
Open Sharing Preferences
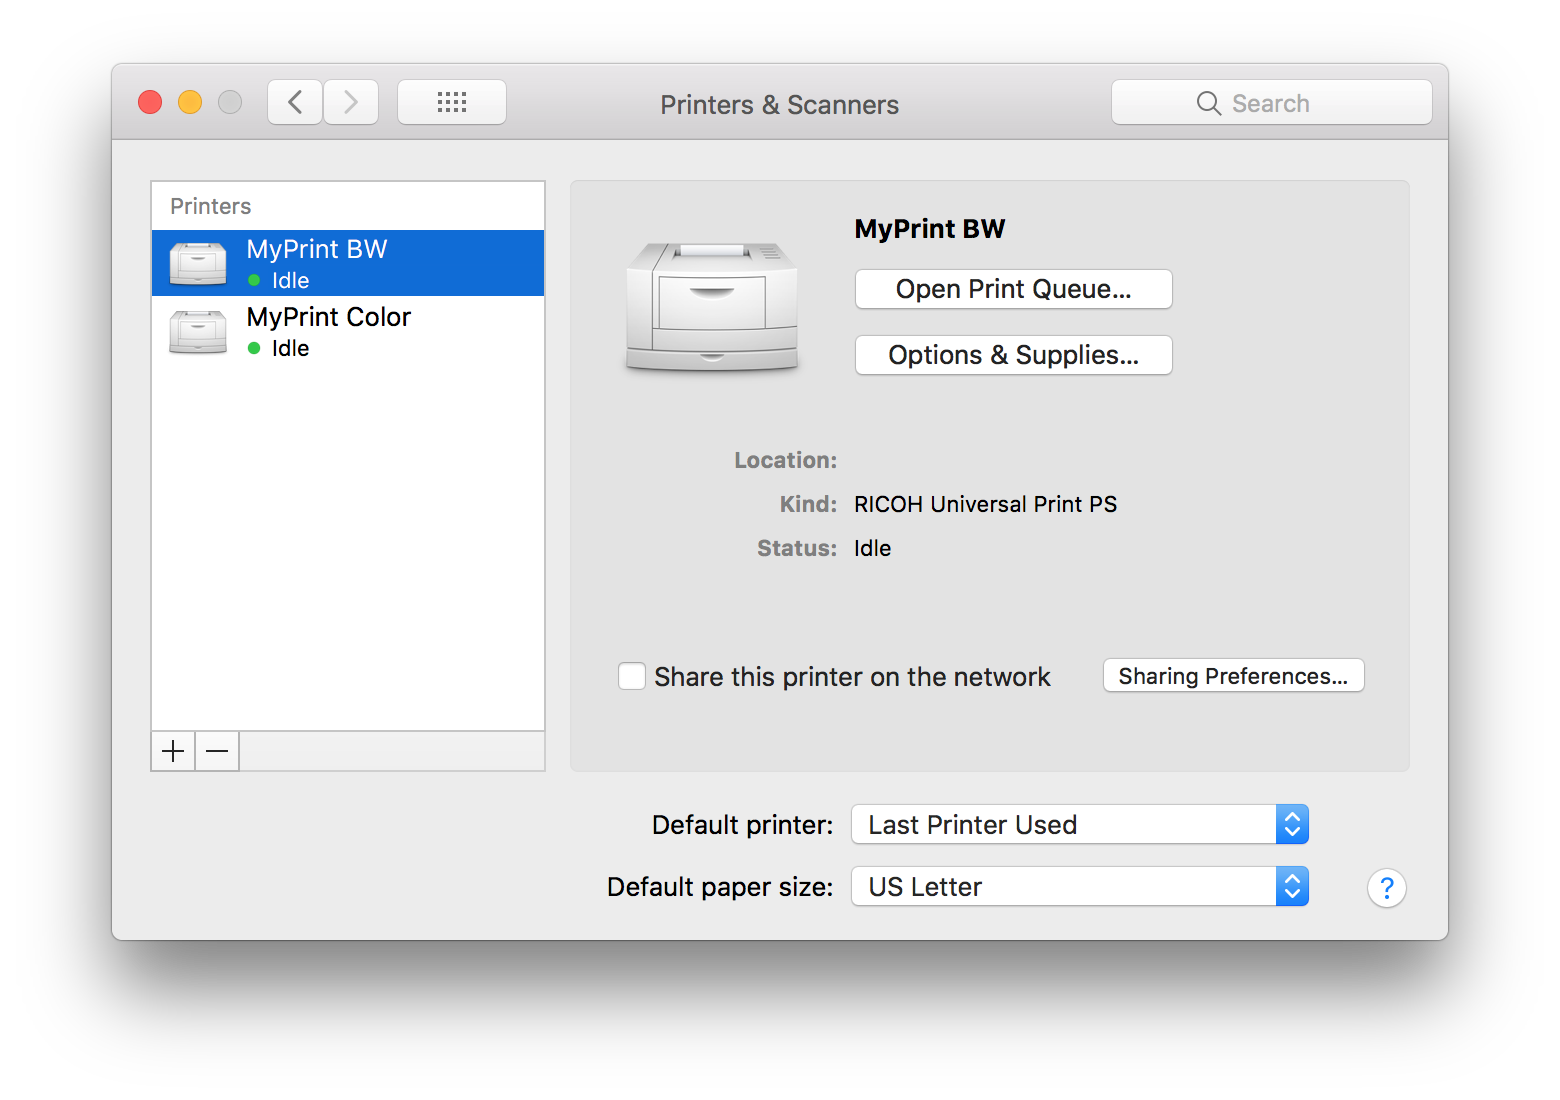pos(1233,676)
